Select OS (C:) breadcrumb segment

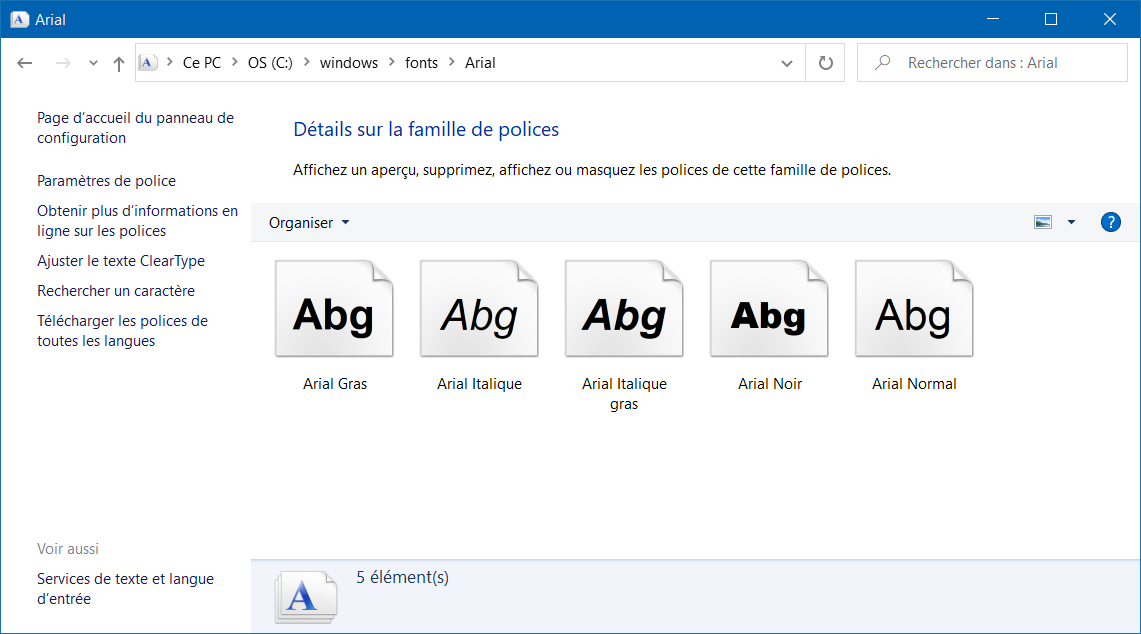270,63
